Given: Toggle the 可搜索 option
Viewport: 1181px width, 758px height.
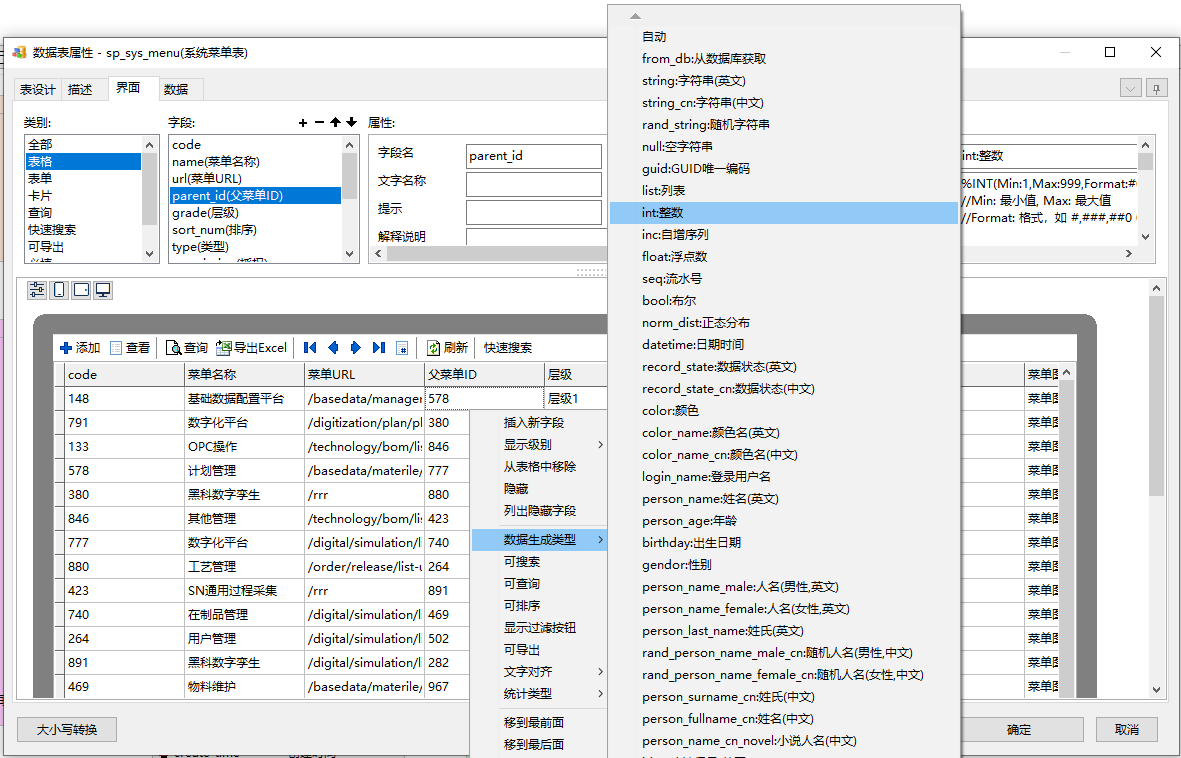Looking at the screenshot, I should pyautogui.click(x=539, y=561).
